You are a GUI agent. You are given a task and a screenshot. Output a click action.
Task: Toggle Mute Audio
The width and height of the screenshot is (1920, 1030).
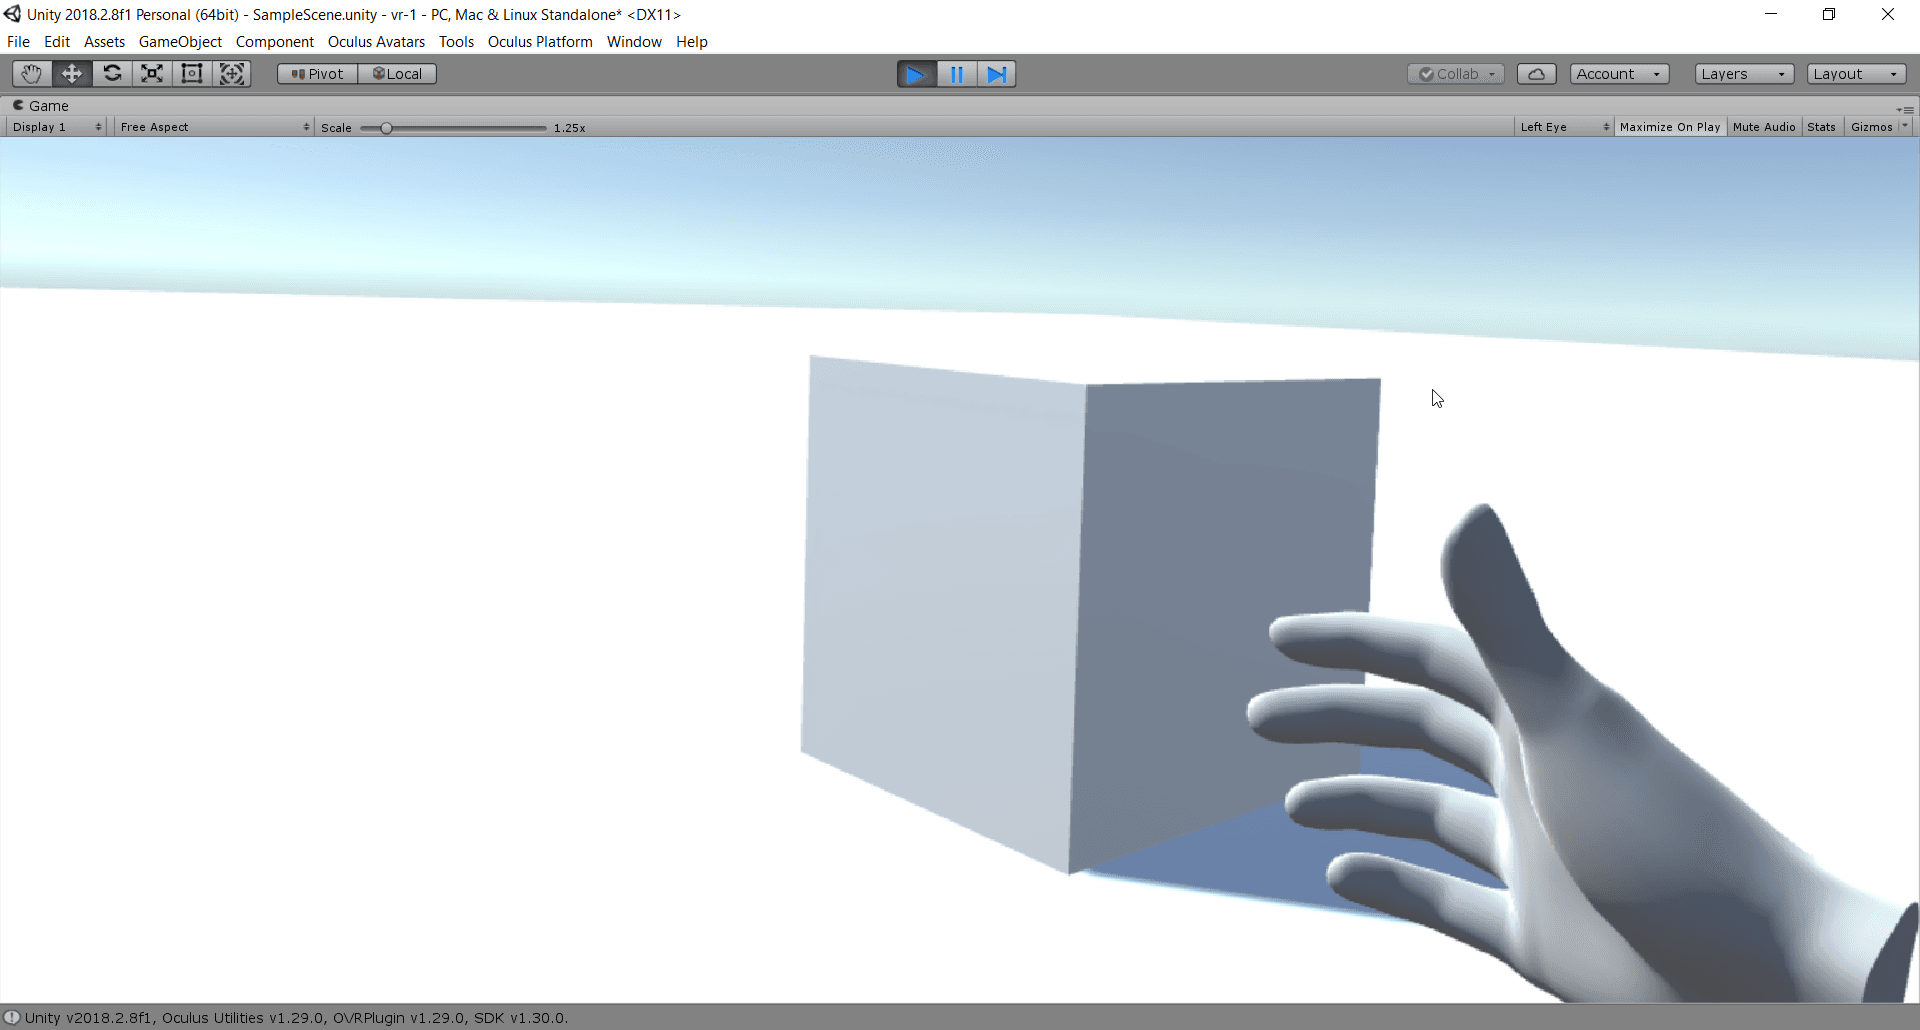pos(1764,127)
